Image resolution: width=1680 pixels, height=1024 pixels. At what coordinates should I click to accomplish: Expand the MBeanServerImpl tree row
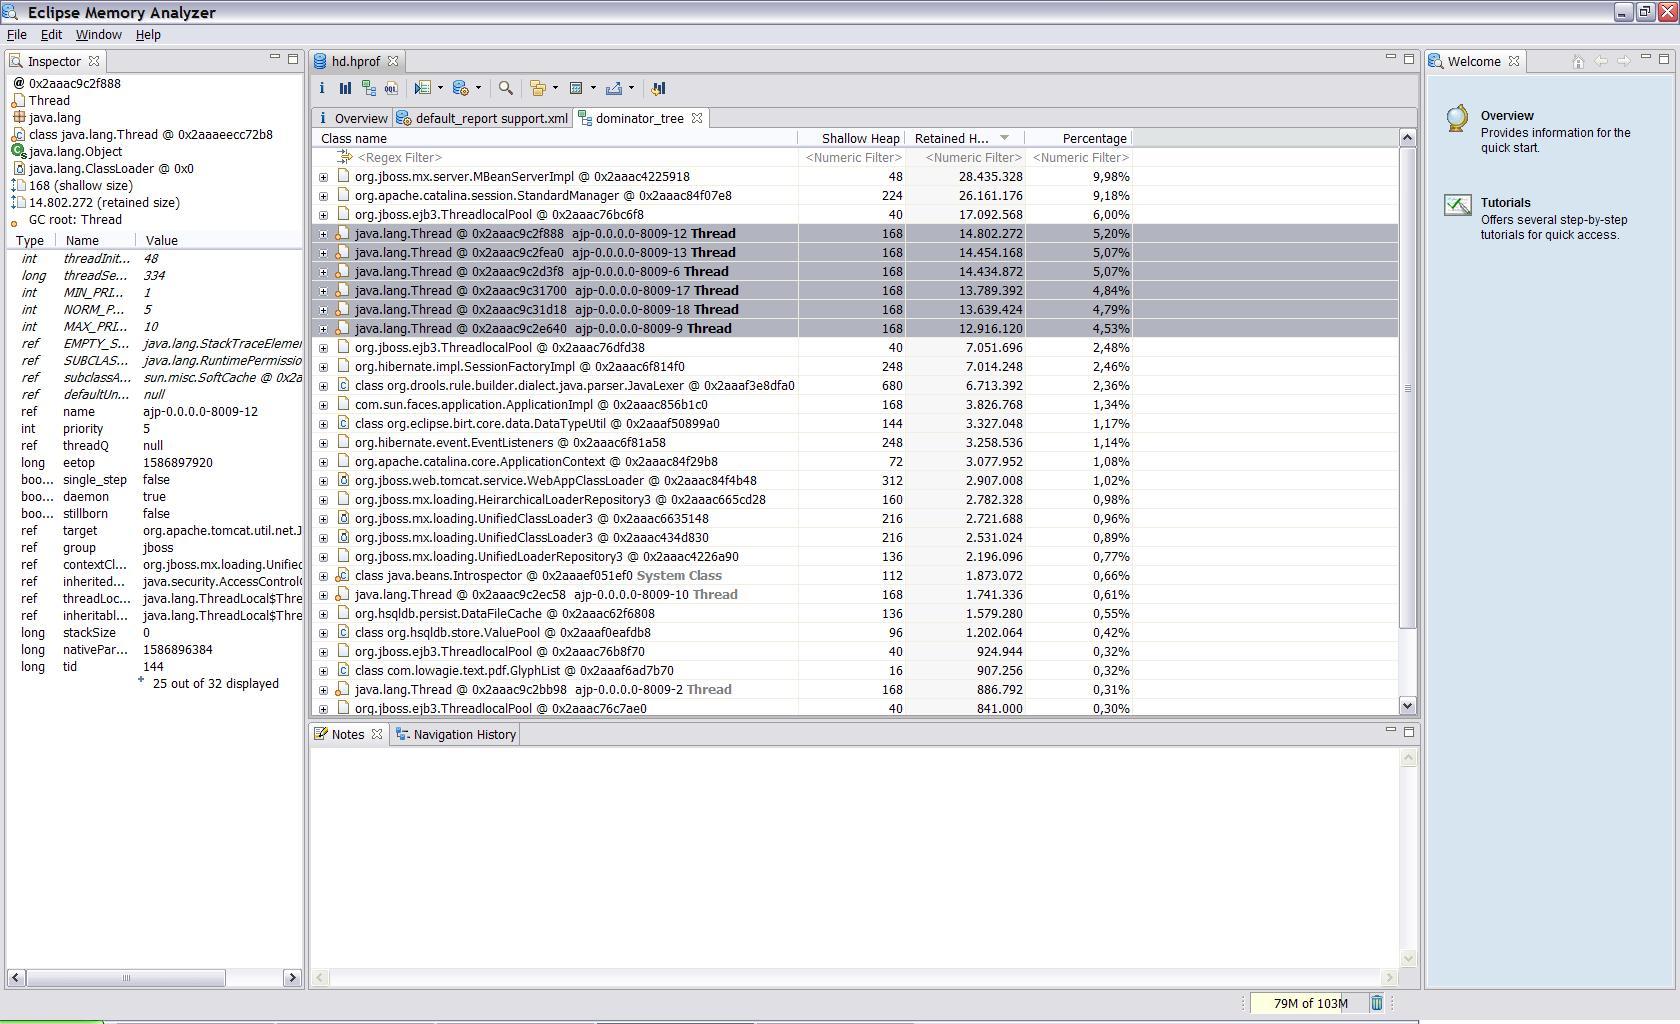[323, 177]
